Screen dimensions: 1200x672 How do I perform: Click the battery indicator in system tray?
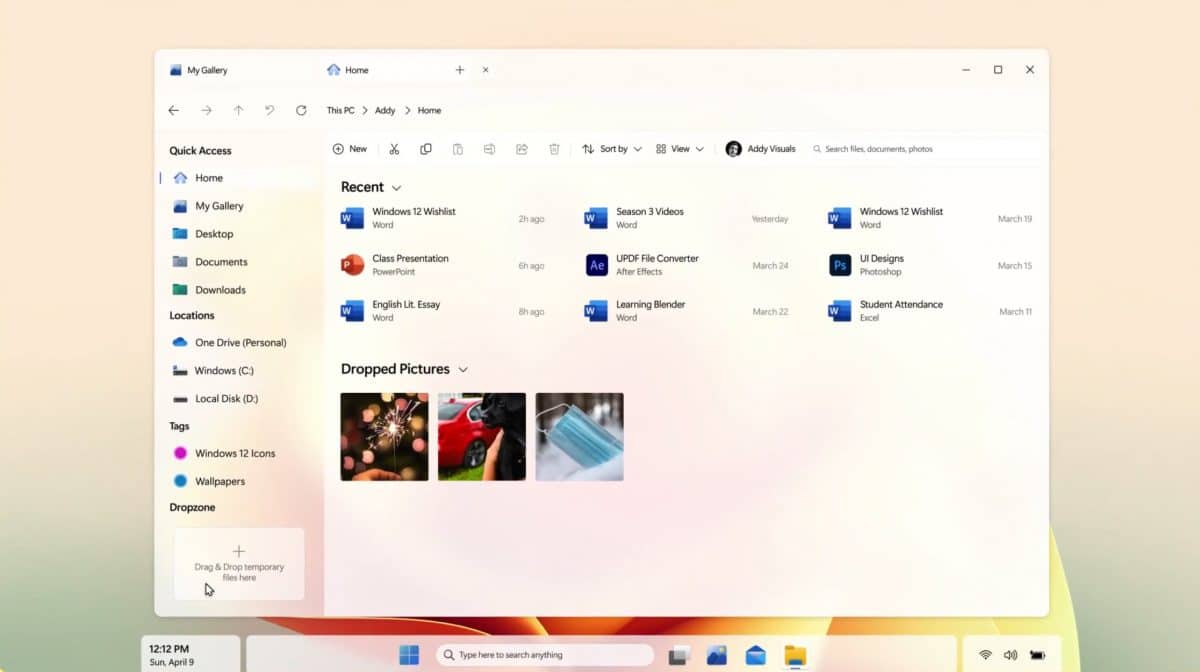1036,655
